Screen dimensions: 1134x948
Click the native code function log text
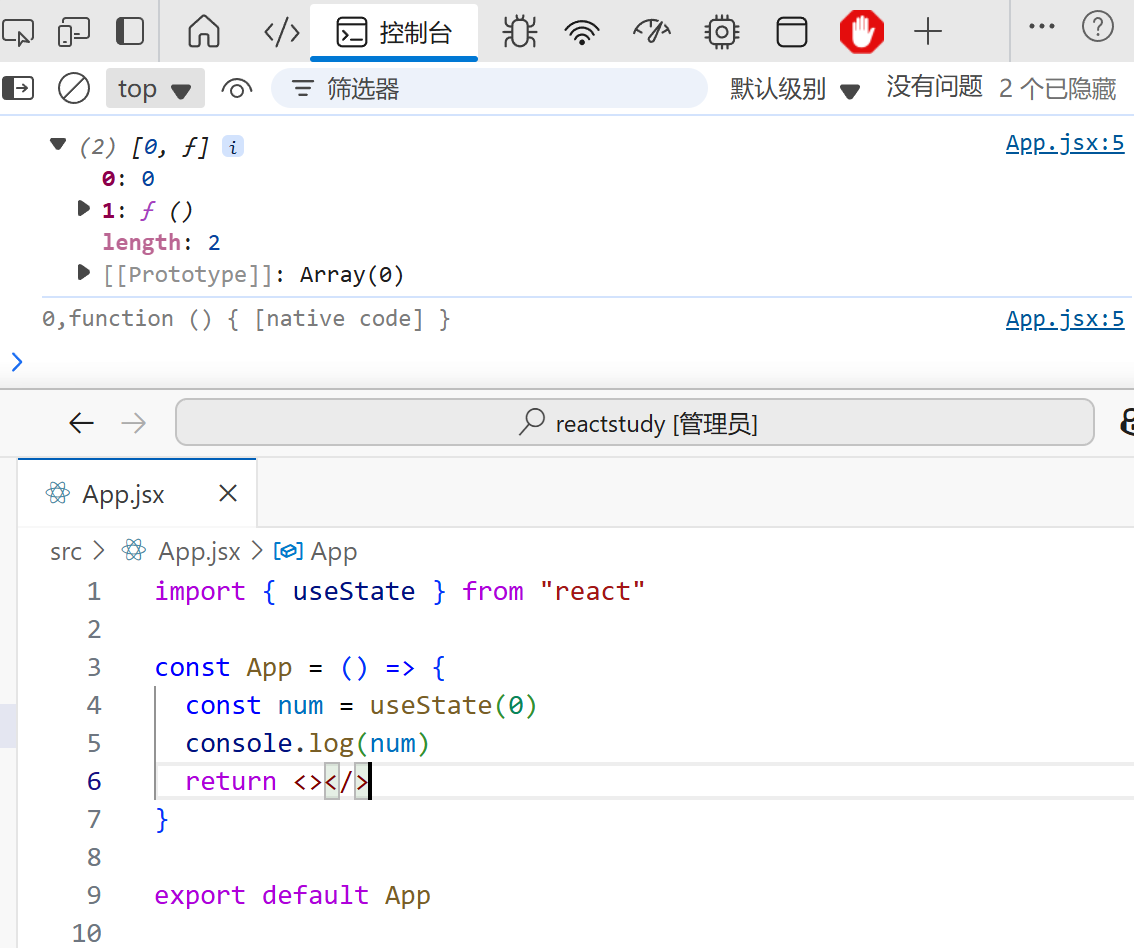click(246, 319)
